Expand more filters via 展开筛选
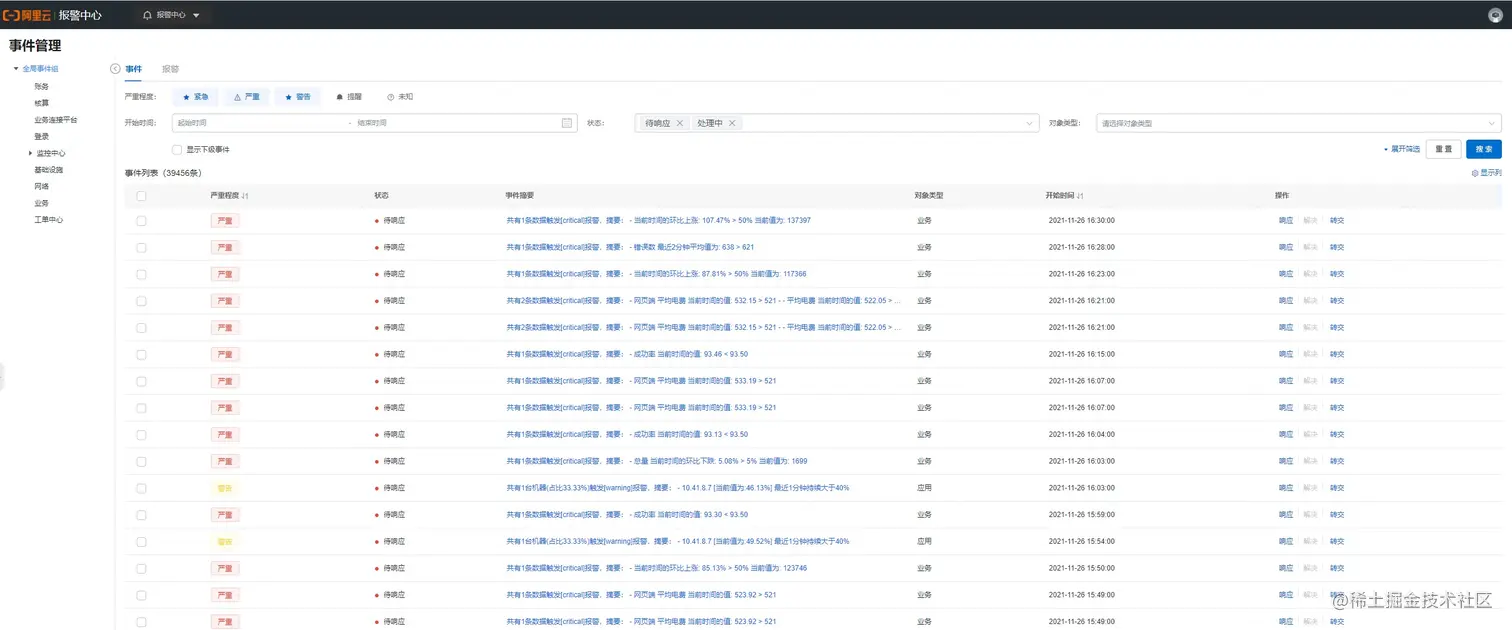The height and width of the screenshot is (630, 1512). 1402,149
